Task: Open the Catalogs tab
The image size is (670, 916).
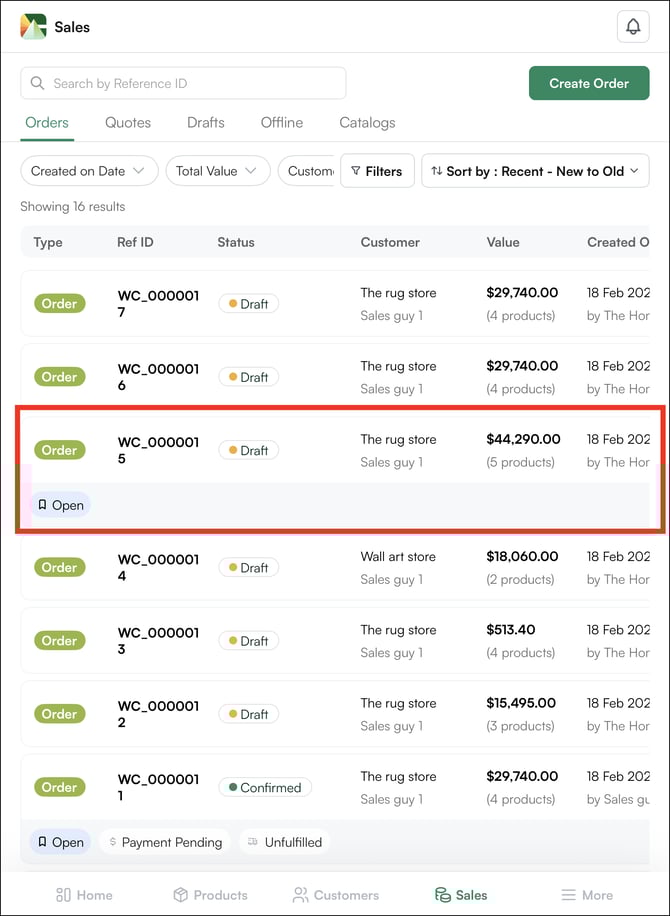Action: [367, 123]
